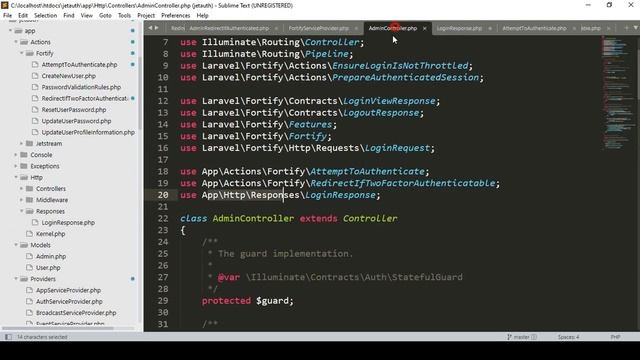Open the tab list dropdown arrow

(636, 28)
